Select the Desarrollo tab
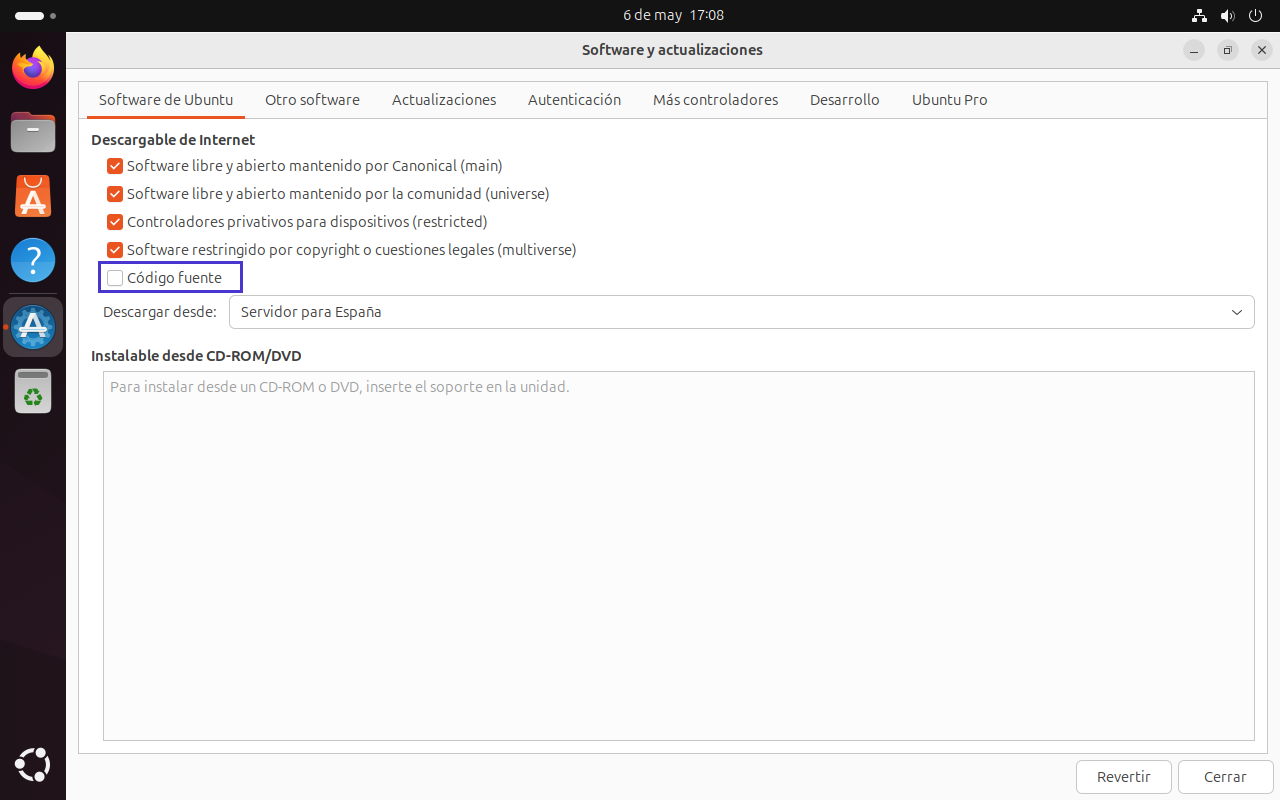The width and height of the screenshot is (1280, 800). pyautogui.click(x=845, y=100)
